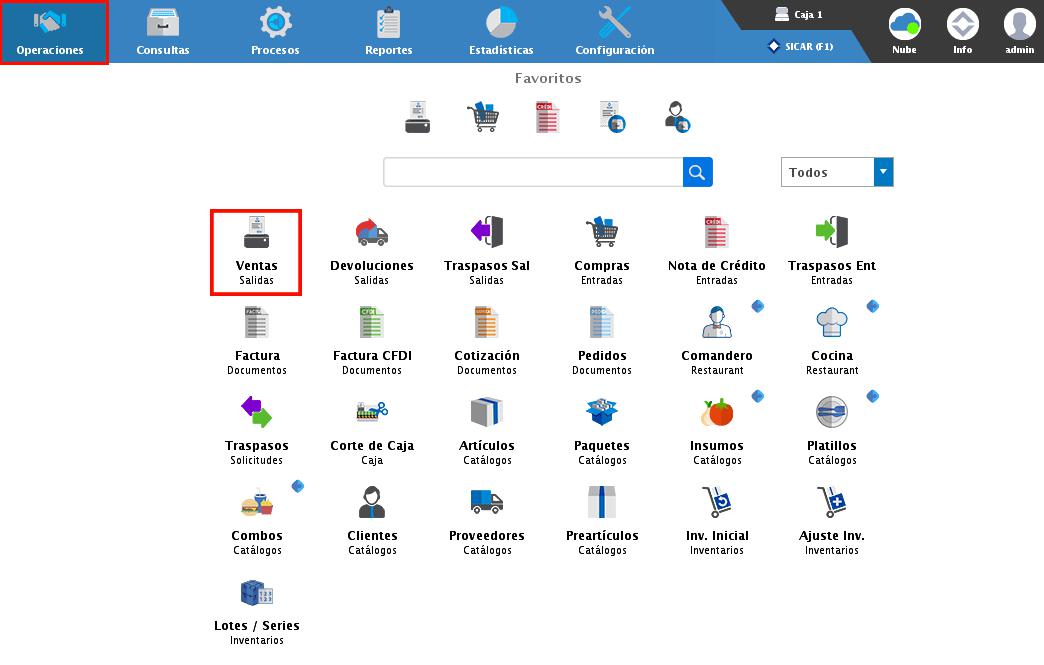Click inside the module search field
Screen dimensions: 1044x665
[x=533, y=172]
